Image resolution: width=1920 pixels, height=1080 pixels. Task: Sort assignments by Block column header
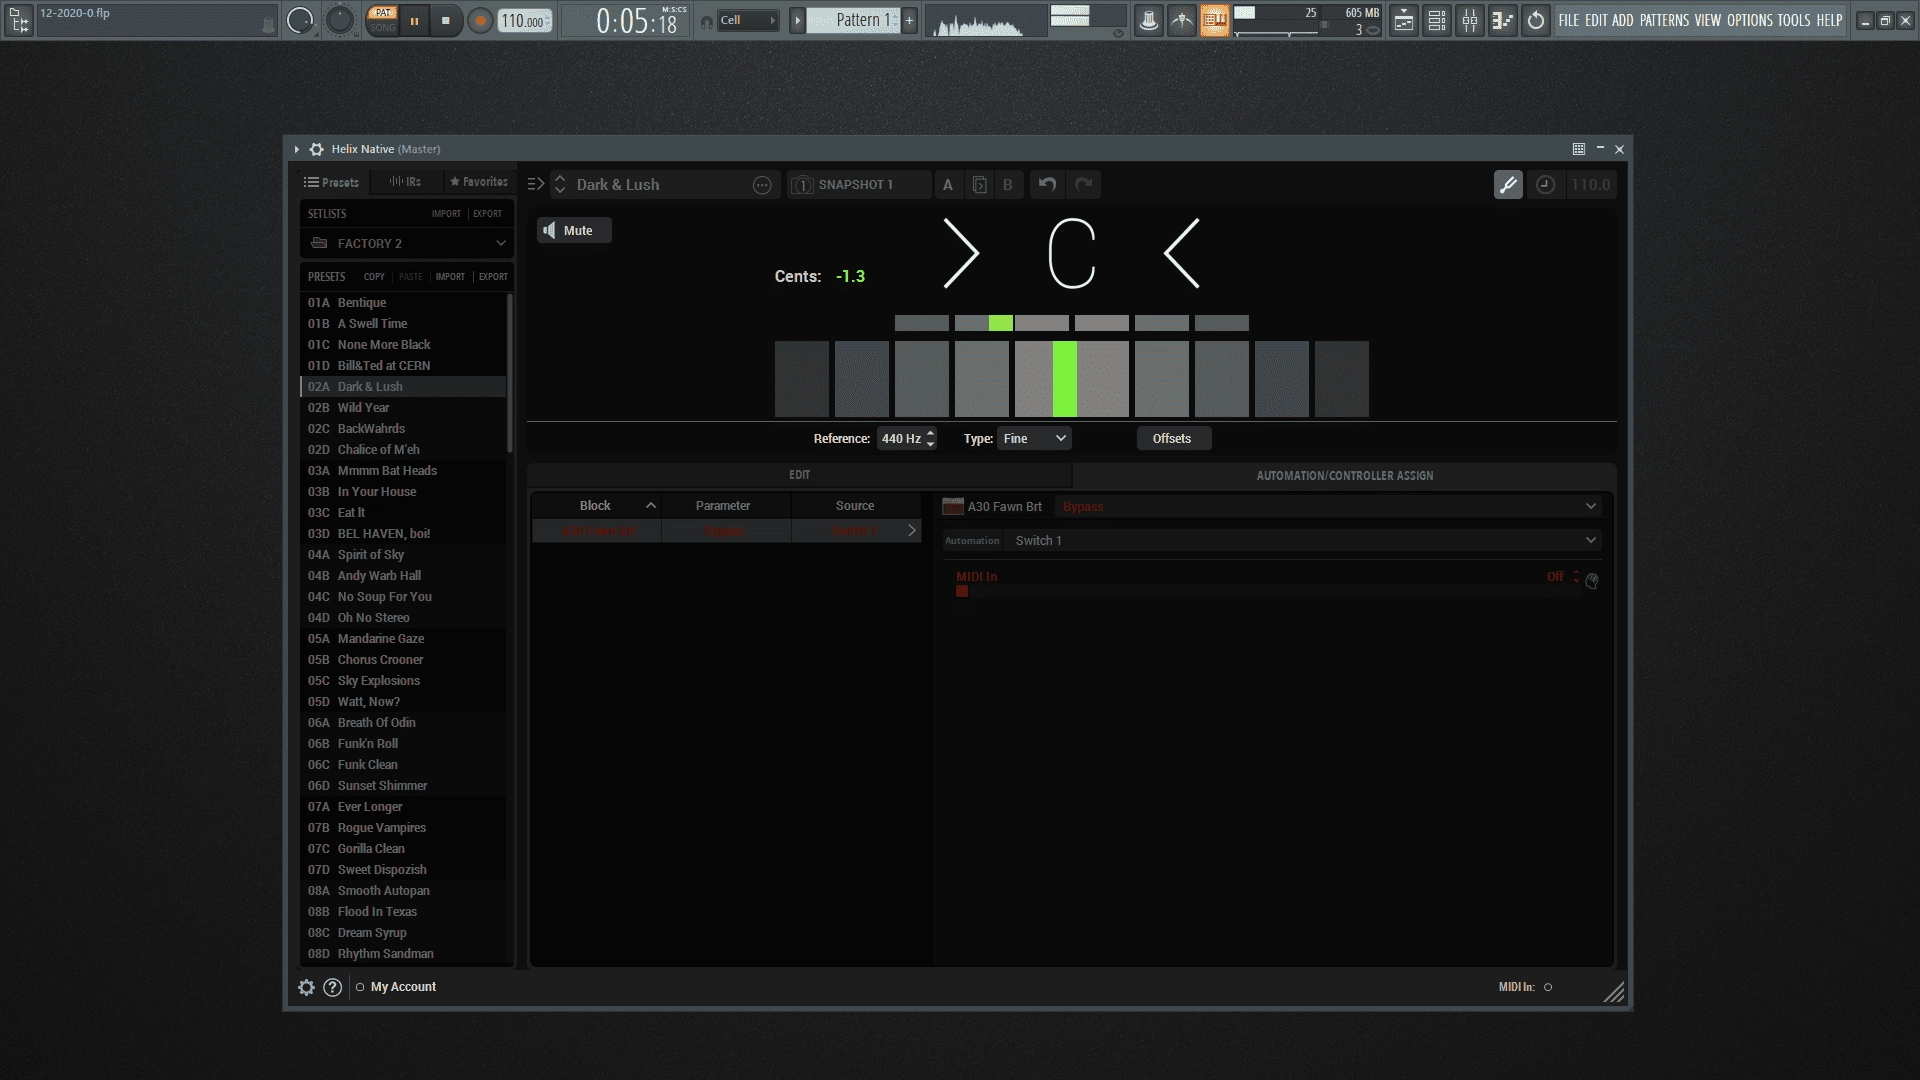pos(596,506)
